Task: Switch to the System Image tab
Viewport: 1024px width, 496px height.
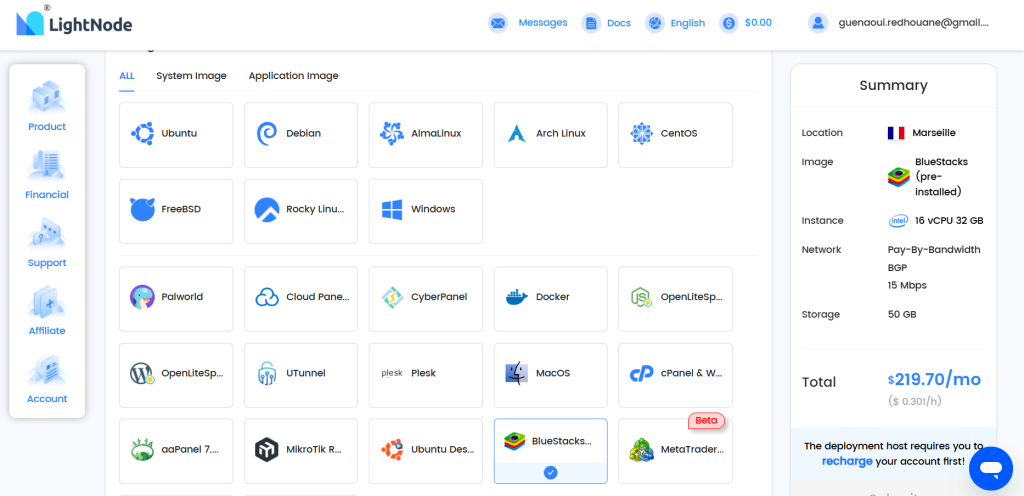Action: (191, 76)
